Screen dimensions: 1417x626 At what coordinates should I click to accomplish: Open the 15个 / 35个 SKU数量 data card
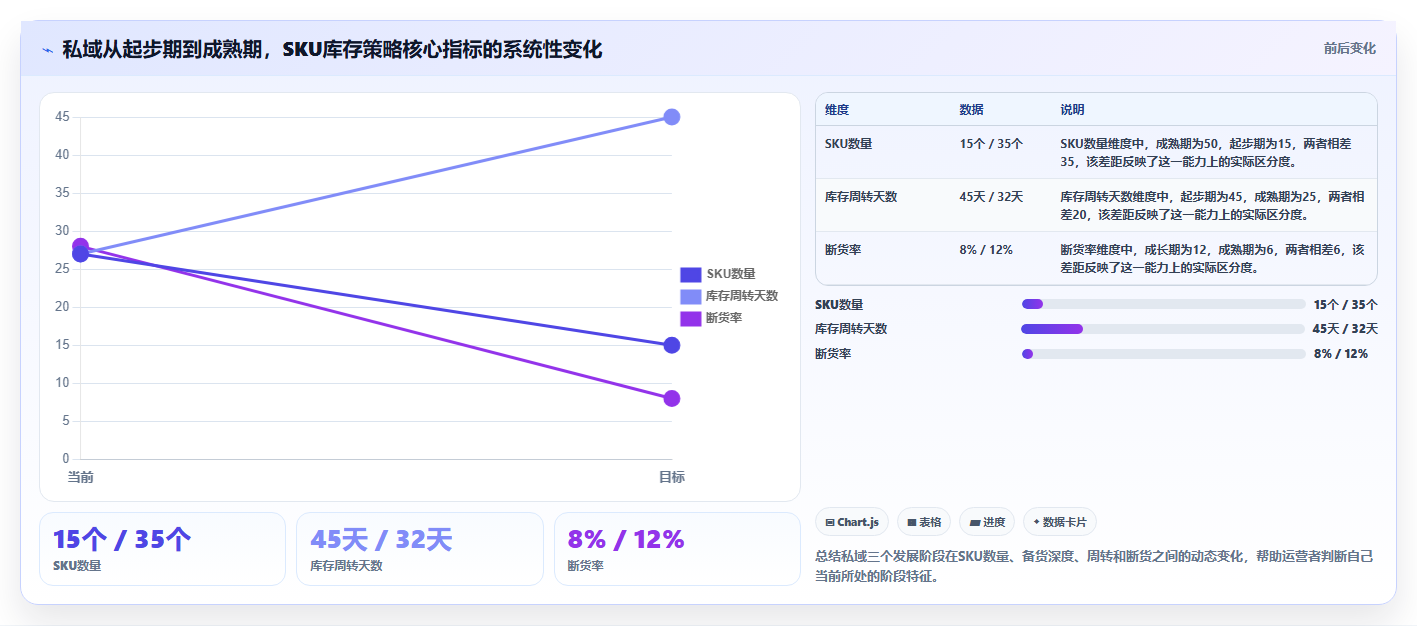(x=163, y=549)
